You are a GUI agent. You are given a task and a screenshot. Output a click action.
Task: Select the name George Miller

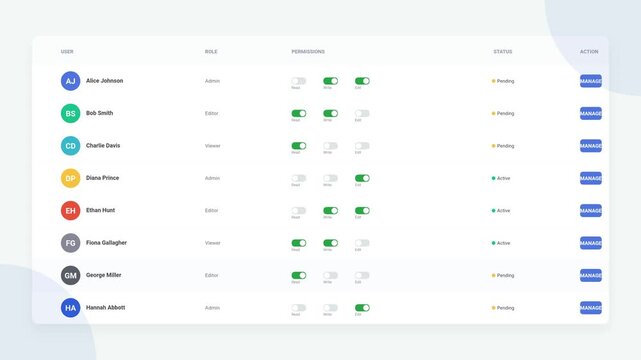103,275
